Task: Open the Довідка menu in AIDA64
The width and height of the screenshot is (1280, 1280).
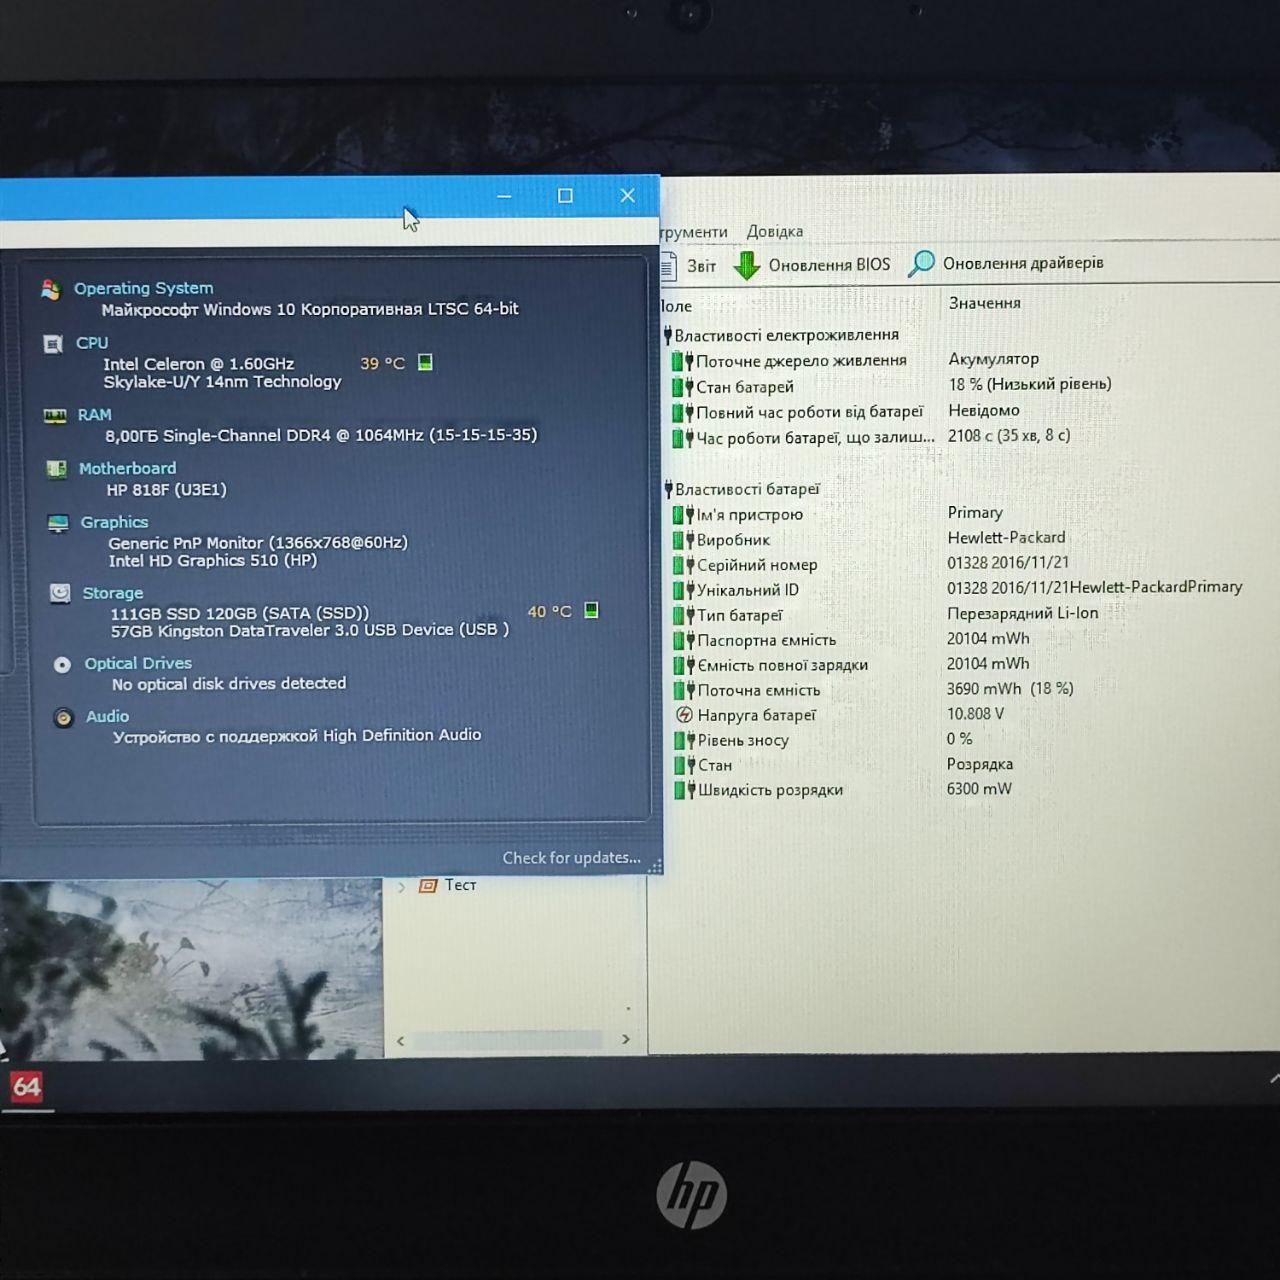Action: tap(775, 231)
